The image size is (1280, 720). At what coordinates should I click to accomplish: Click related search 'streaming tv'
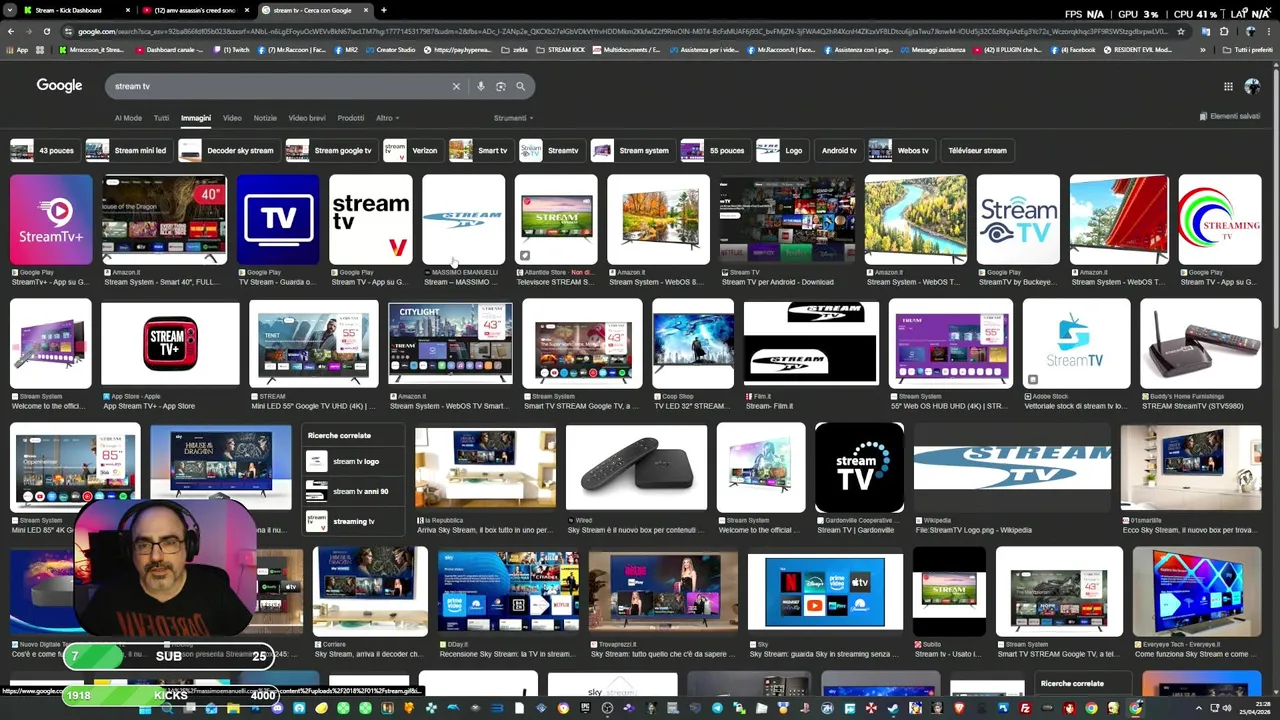point(353,521)
